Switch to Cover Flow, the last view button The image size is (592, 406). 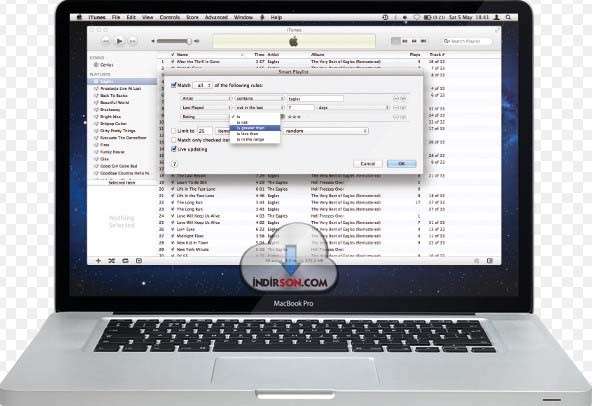(423, 41)
